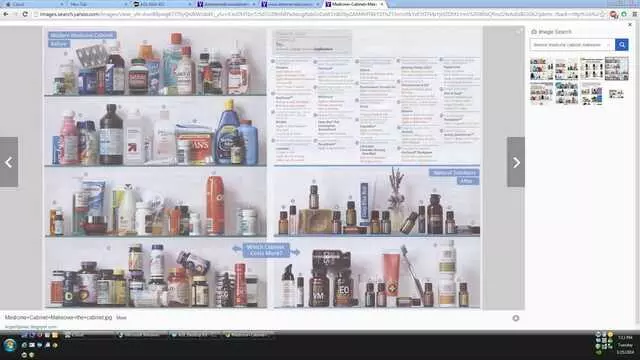Go to the next image arrow

[516, 162]
